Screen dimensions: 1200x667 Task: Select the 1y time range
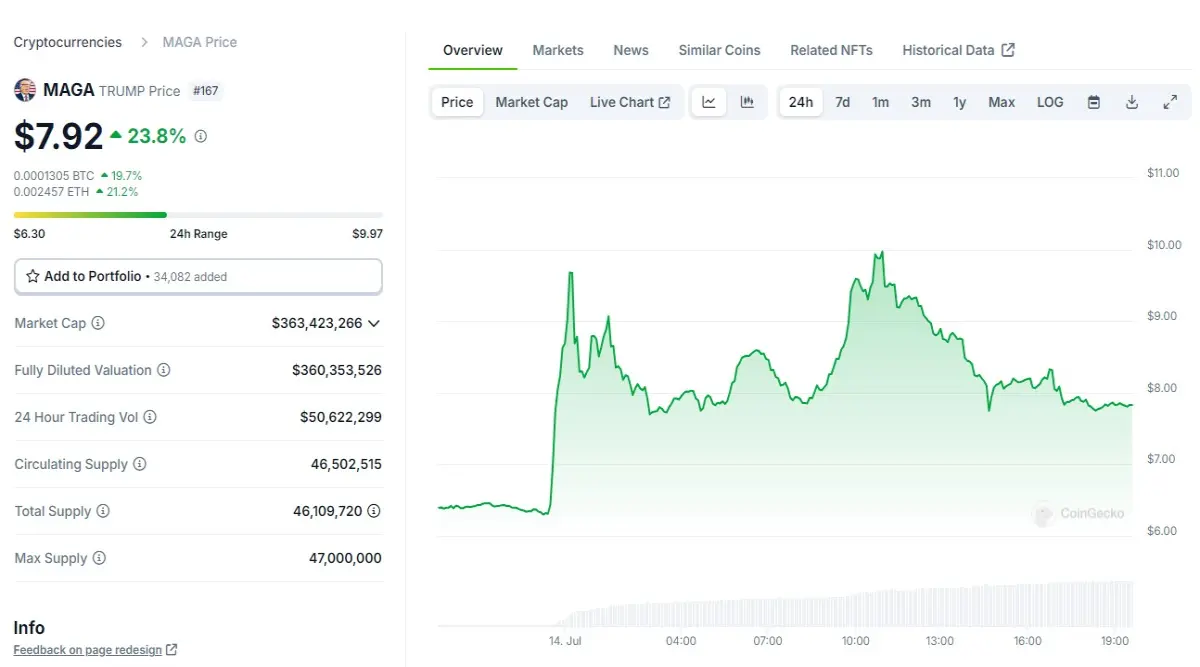click(x=960, y=102)
